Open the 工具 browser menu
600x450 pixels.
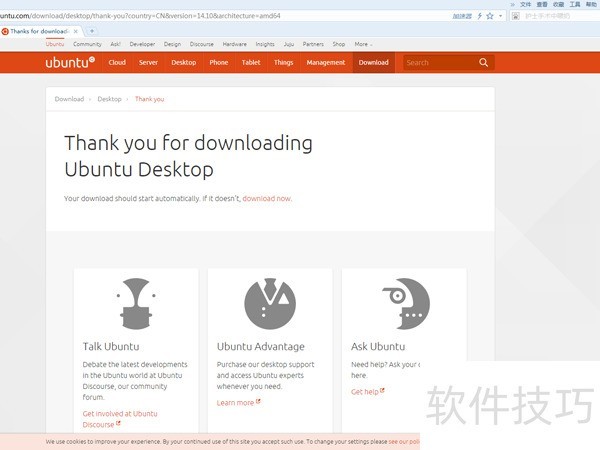click(575, 4)
